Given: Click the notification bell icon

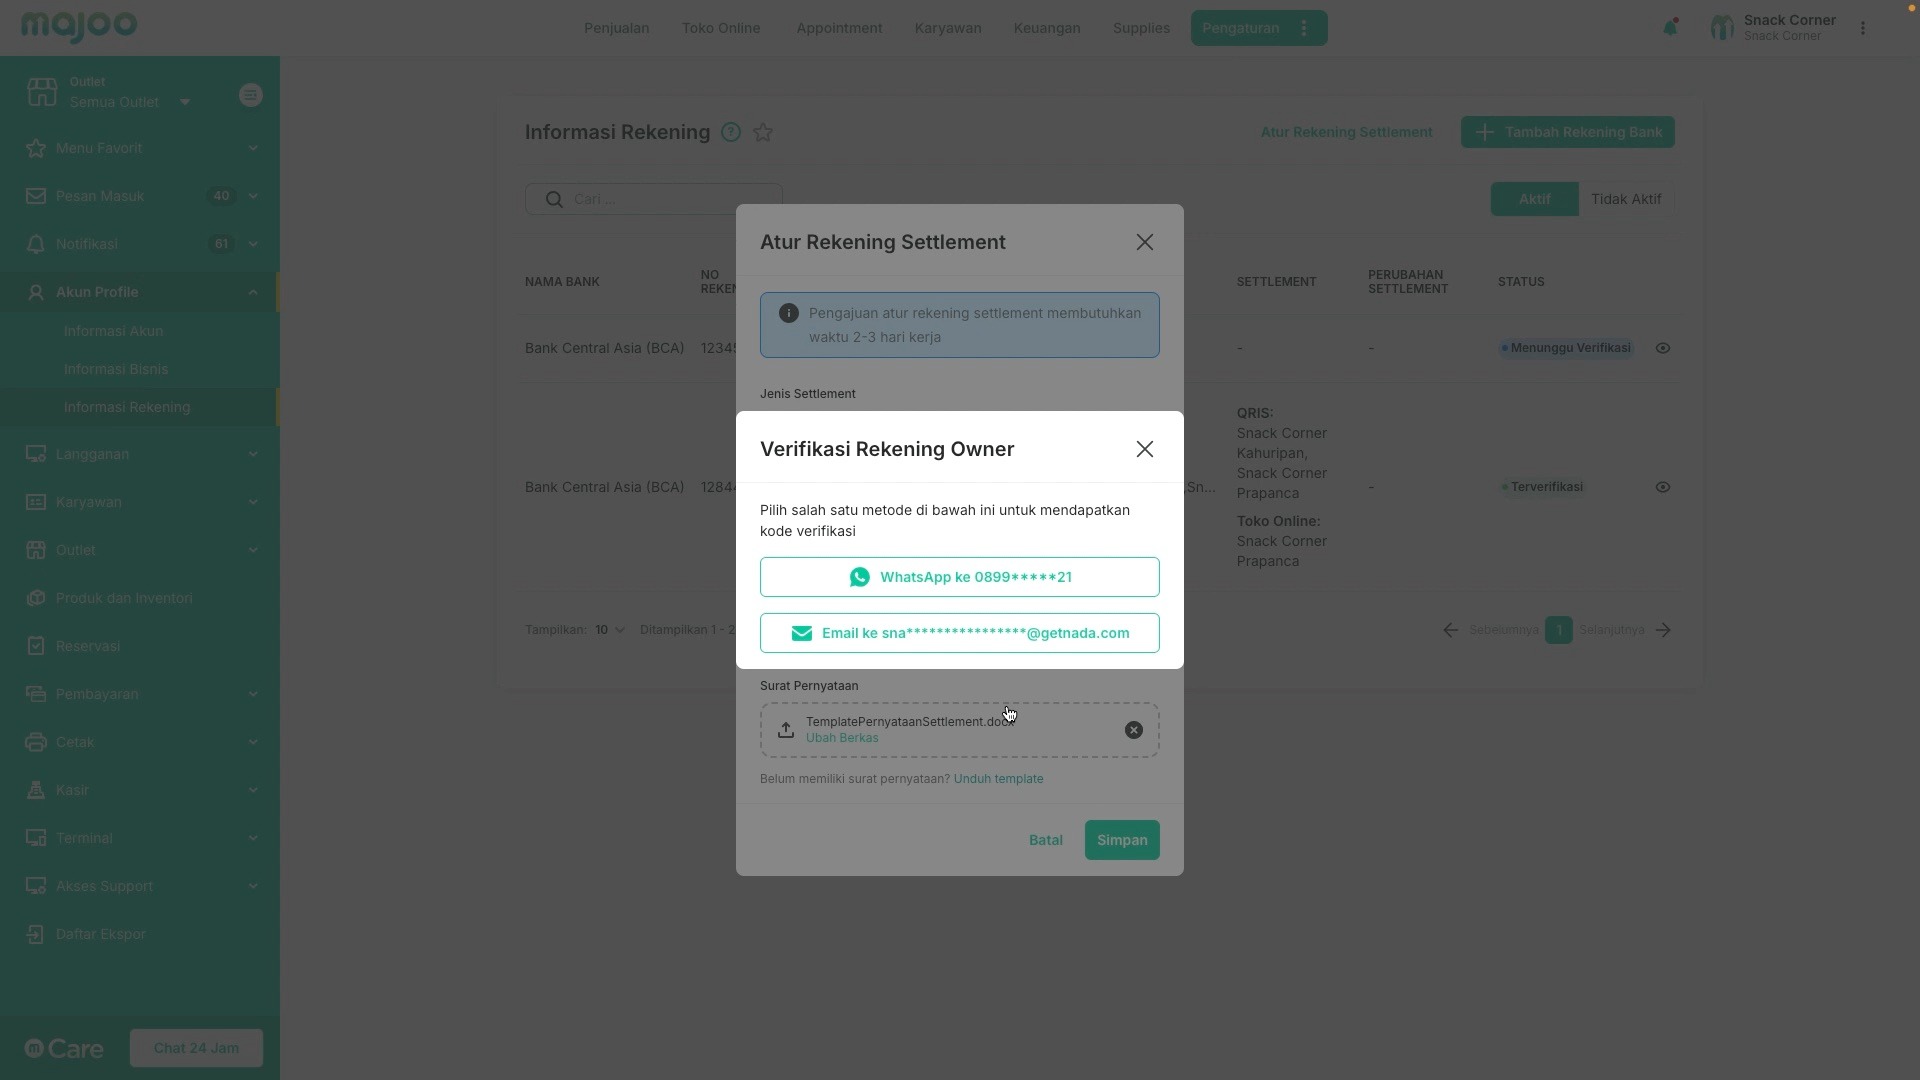Looking at the screenshot, I should [1669, 28].
